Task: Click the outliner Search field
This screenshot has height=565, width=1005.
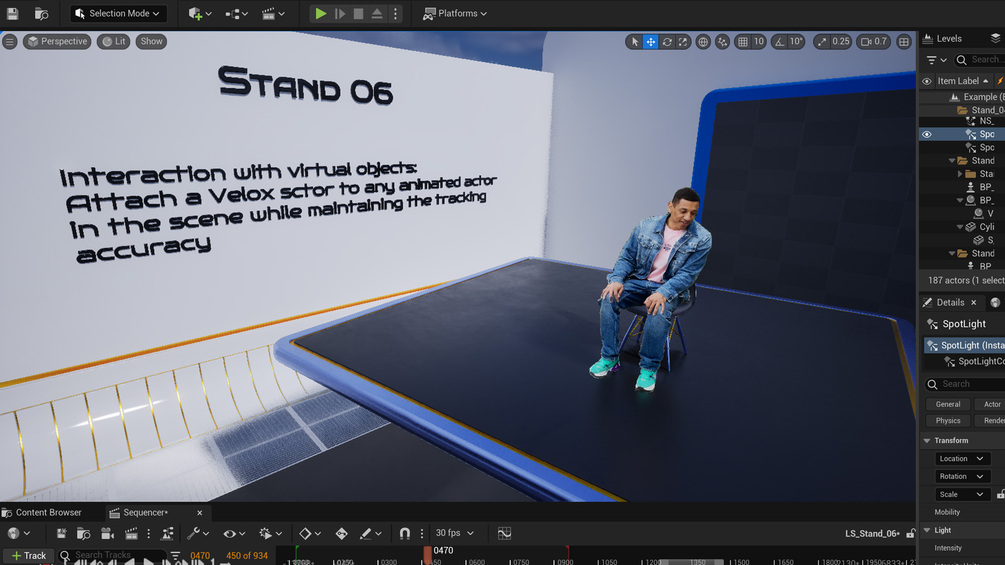Action: 980,60
